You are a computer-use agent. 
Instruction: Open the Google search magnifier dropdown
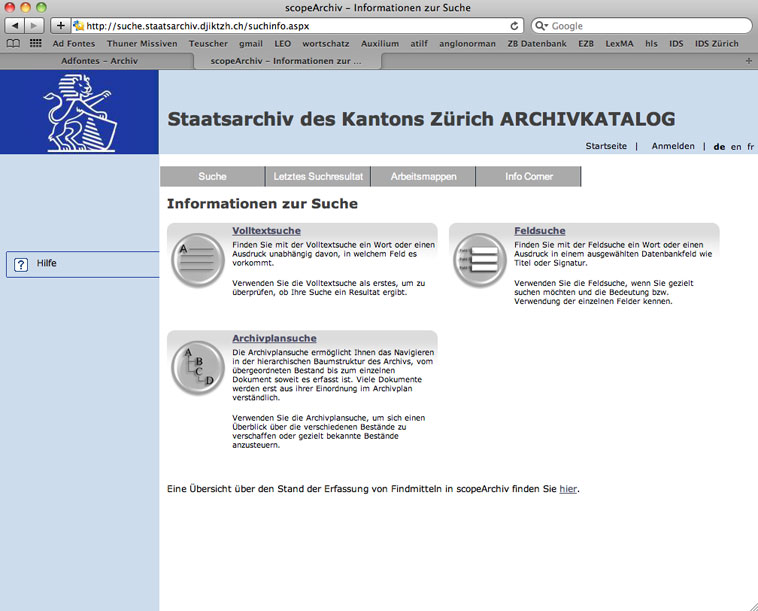[541, 26]
